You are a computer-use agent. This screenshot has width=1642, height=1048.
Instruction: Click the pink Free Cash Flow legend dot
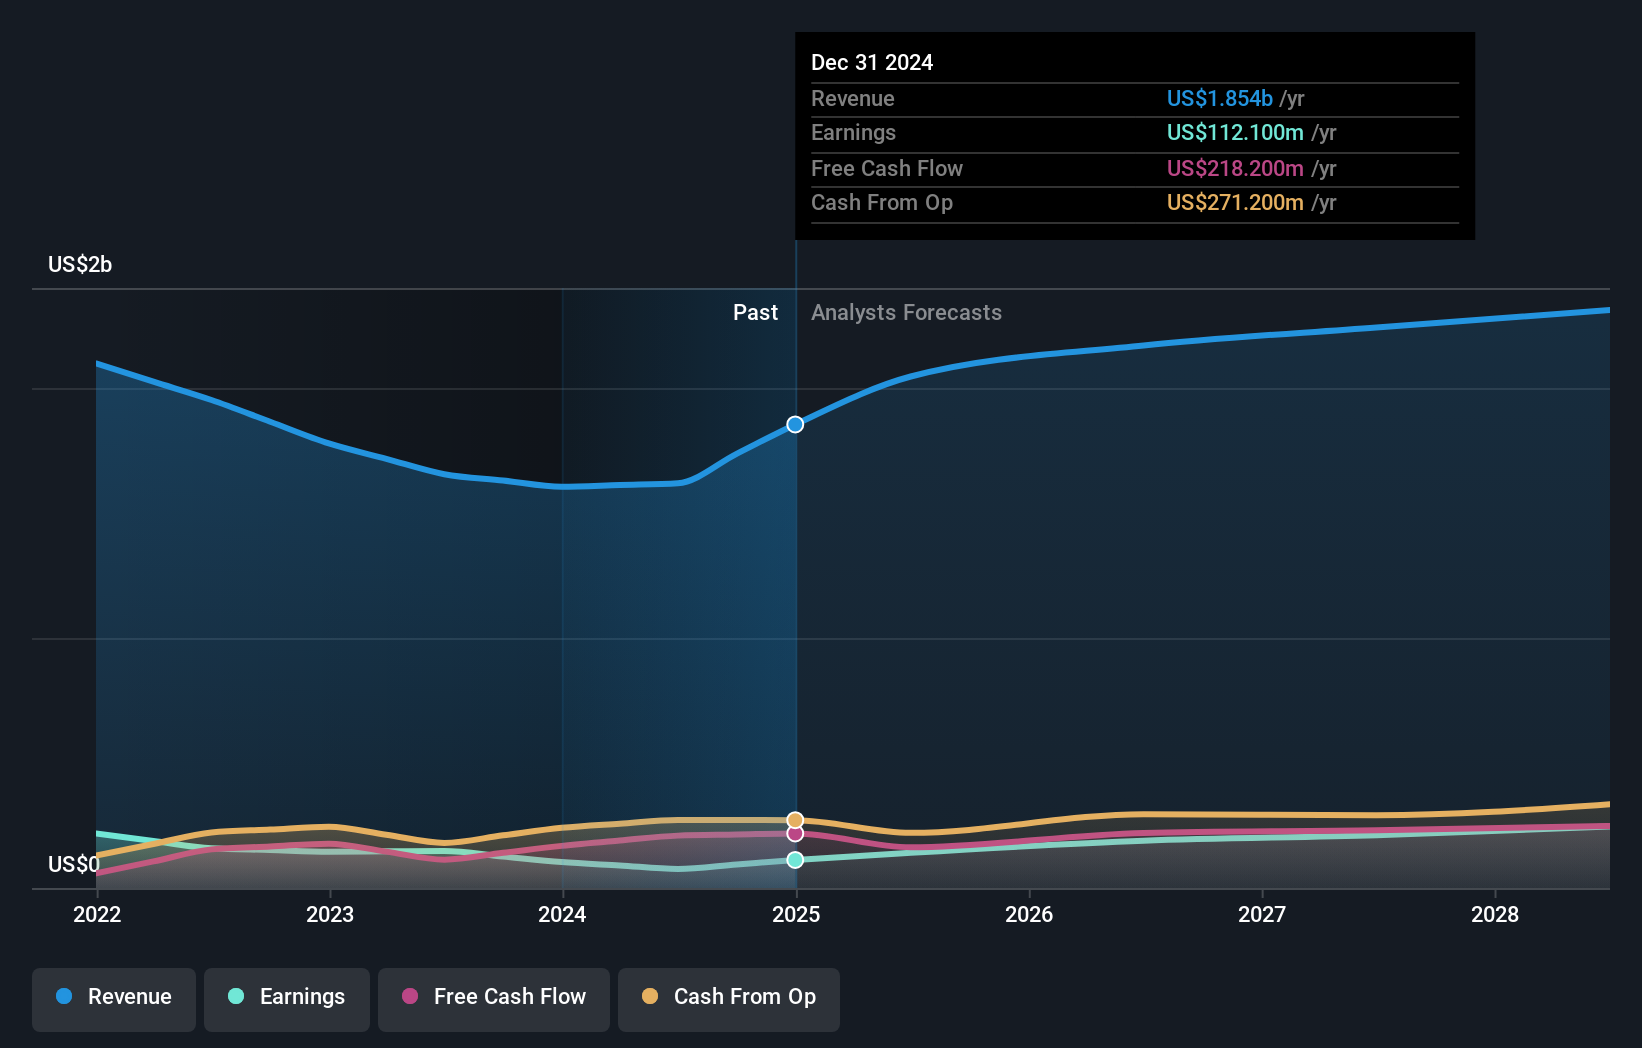tap(411, 997)
